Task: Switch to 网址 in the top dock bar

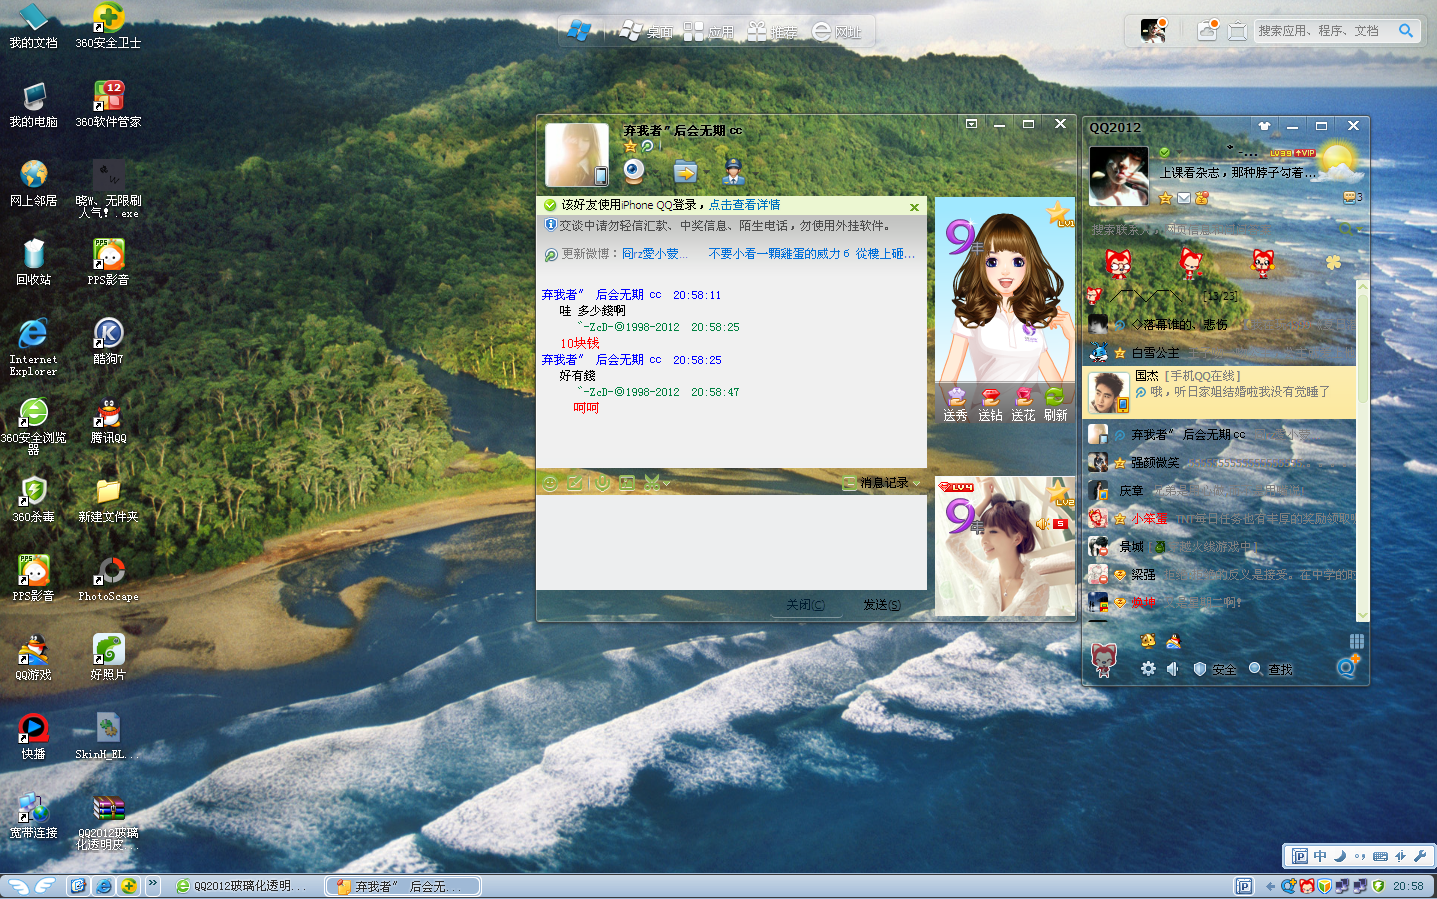Action: (836, 32)
